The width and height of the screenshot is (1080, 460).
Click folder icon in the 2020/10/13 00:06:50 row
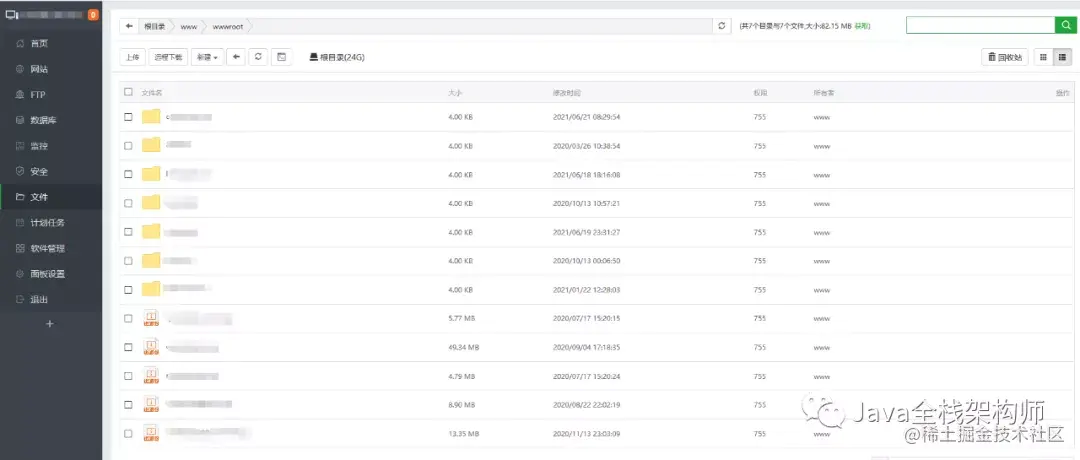(151, 261)
